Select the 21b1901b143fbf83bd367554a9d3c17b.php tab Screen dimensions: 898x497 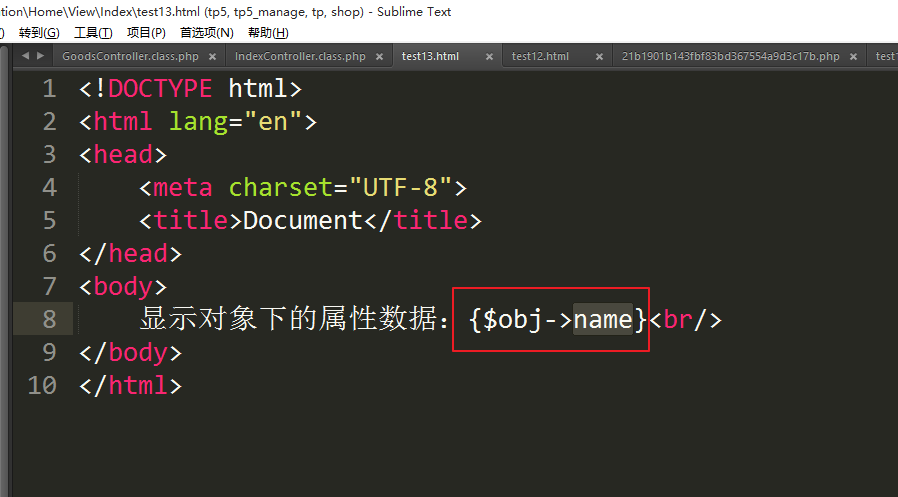pyautogui.click(x=730, y=57)
